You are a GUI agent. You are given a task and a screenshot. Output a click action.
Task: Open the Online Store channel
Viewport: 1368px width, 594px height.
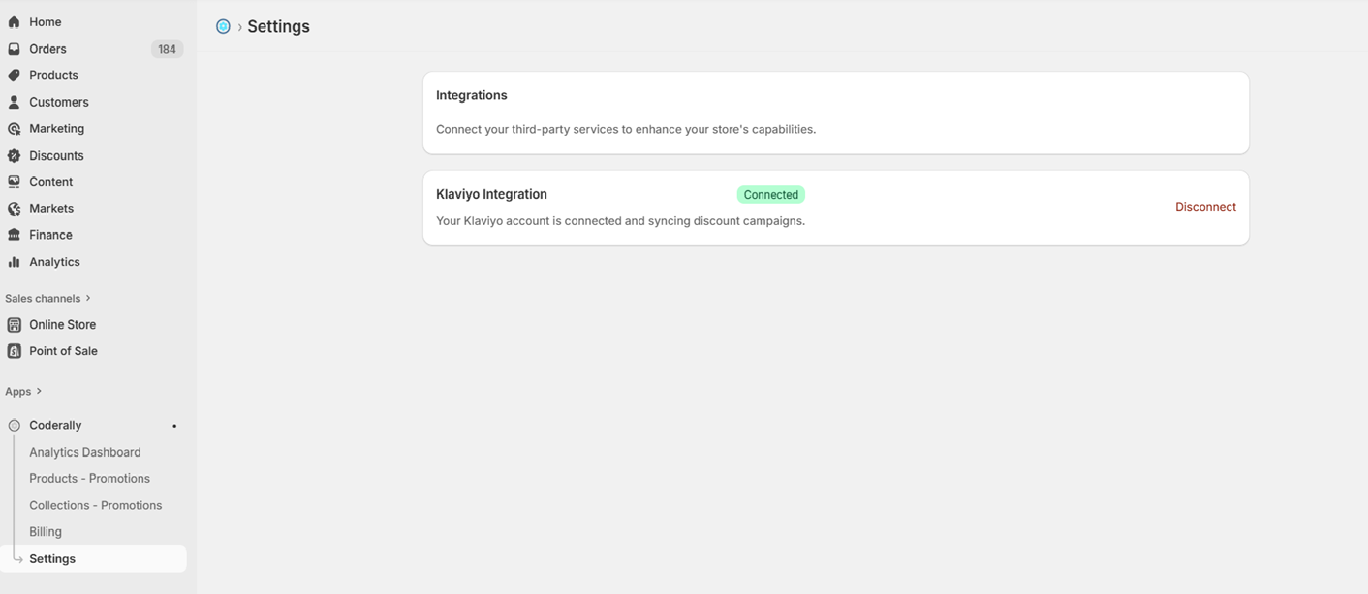63,324
